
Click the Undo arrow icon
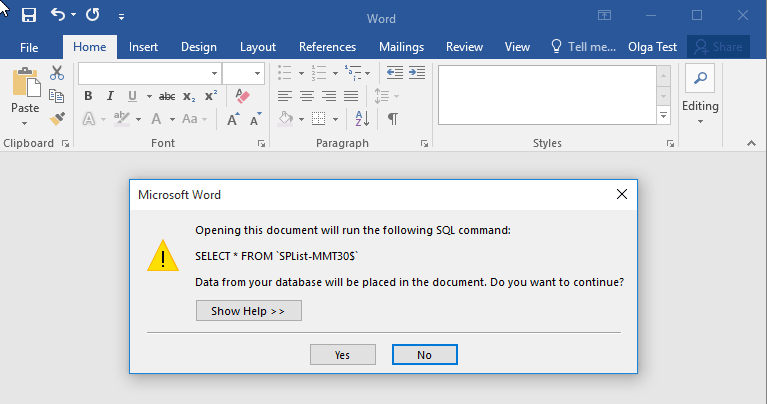(58, 15)
